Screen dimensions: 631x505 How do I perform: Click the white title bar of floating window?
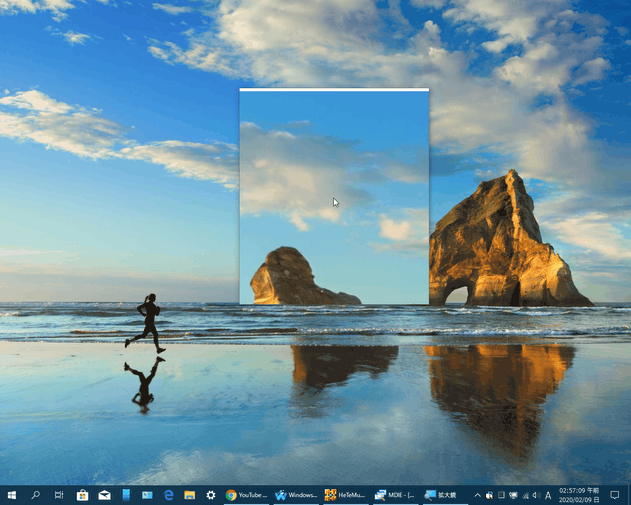click(334, 89)
